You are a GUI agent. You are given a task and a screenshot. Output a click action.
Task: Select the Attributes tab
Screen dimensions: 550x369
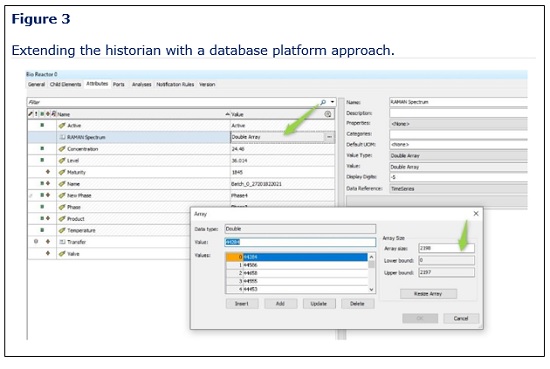pyautogui.click(x=97, y=84)
